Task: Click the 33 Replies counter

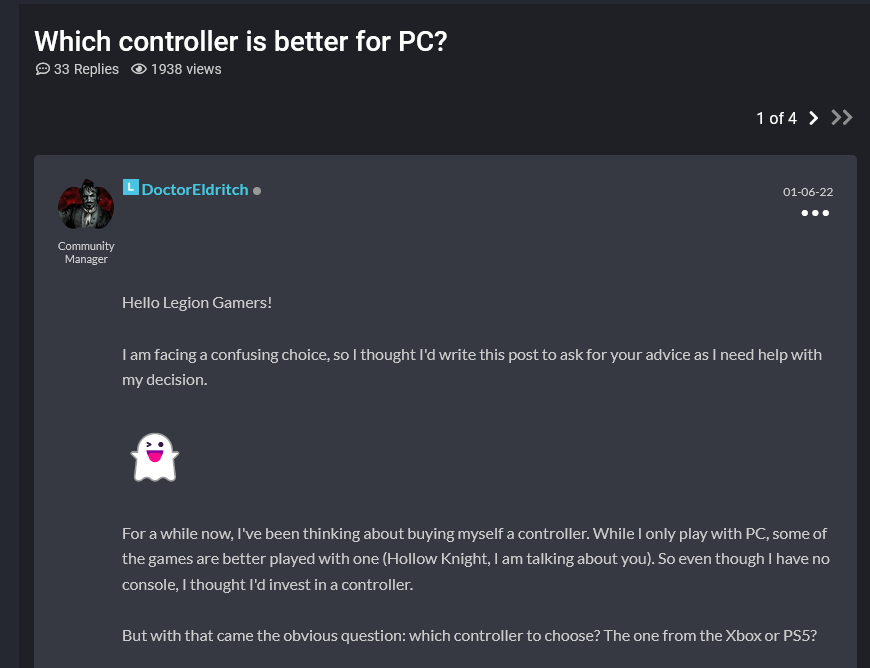Action: (x=85, y=69)
